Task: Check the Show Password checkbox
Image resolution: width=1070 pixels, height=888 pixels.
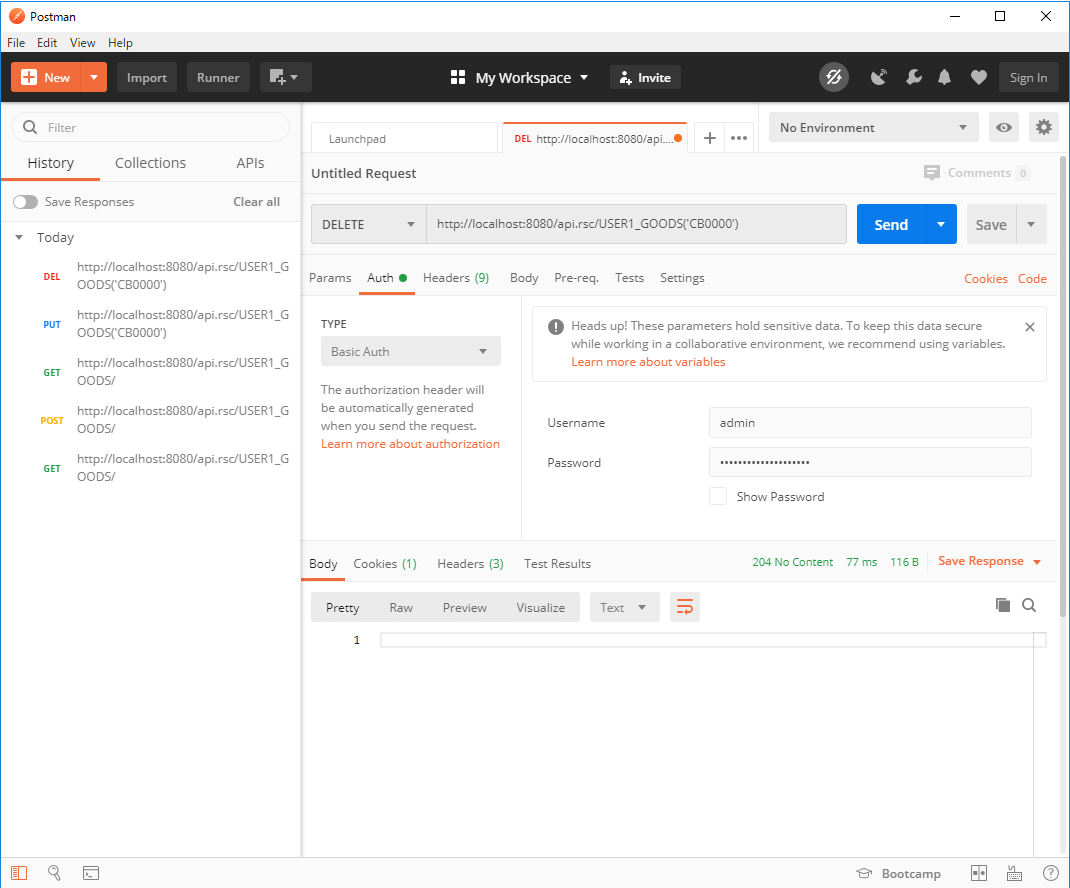Action: [x=718, y=496]
